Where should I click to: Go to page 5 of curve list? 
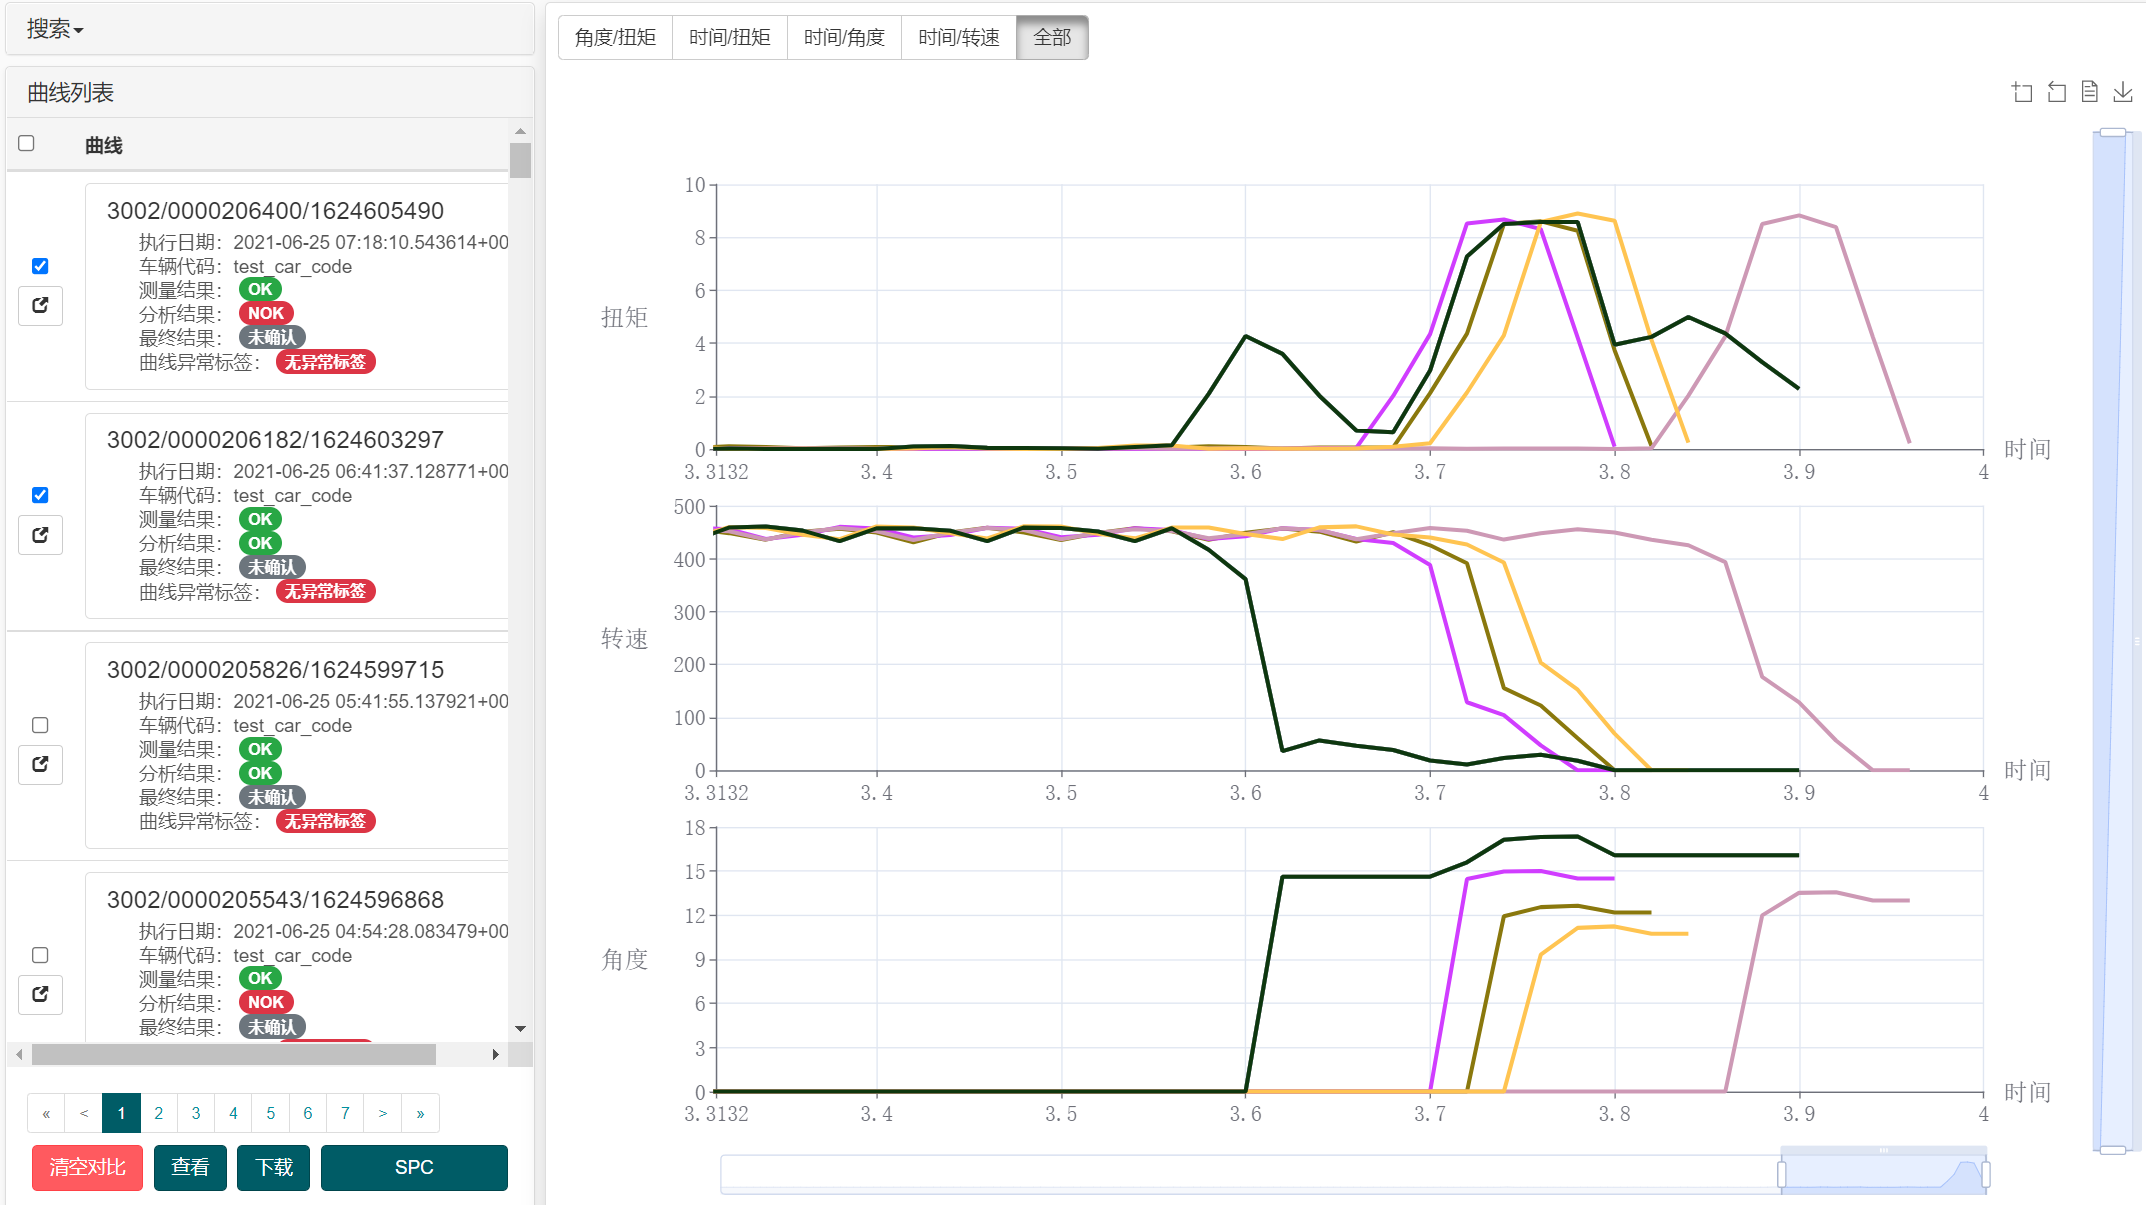click(270, 1113)
